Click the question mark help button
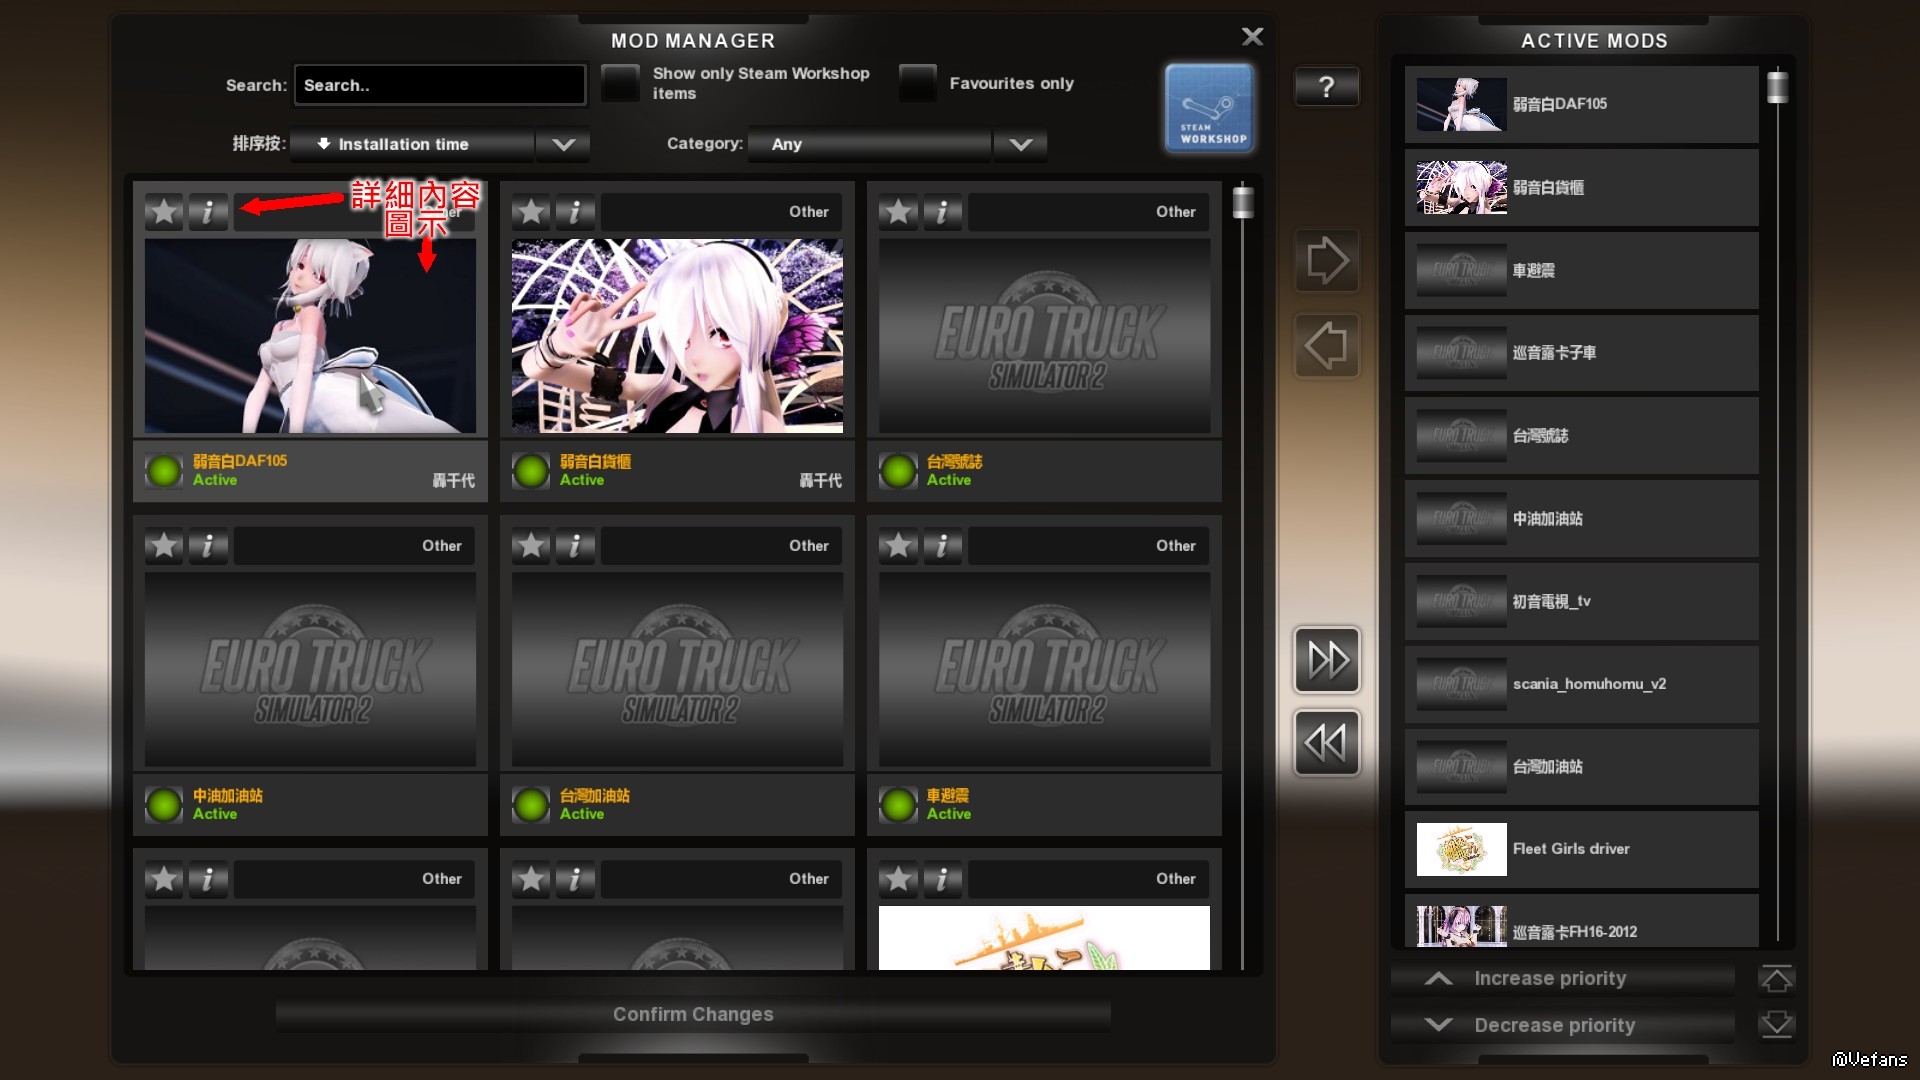 click(x=1326, y=87)
